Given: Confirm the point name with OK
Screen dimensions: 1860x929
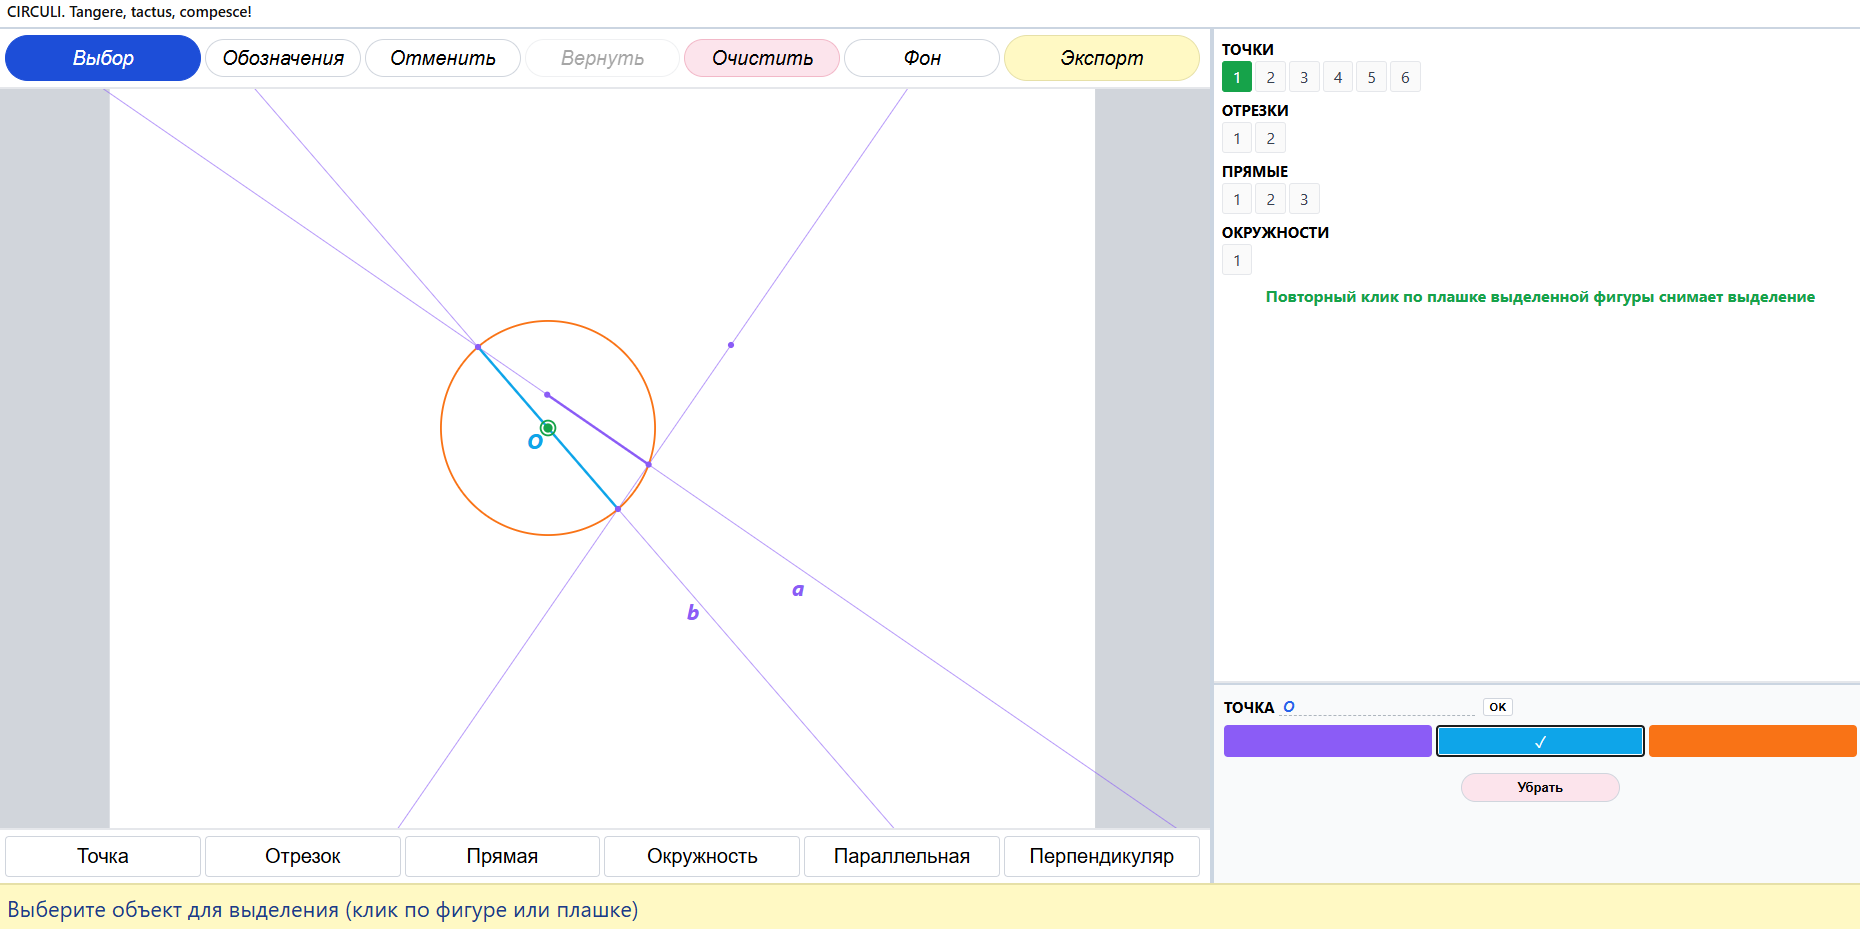Looking at the screenshot, I should coord(1497,707).
